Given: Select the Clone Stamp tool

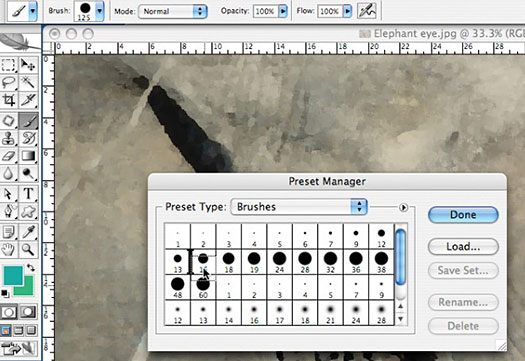Looking at the screenshot, I should (x=9, y=138).
